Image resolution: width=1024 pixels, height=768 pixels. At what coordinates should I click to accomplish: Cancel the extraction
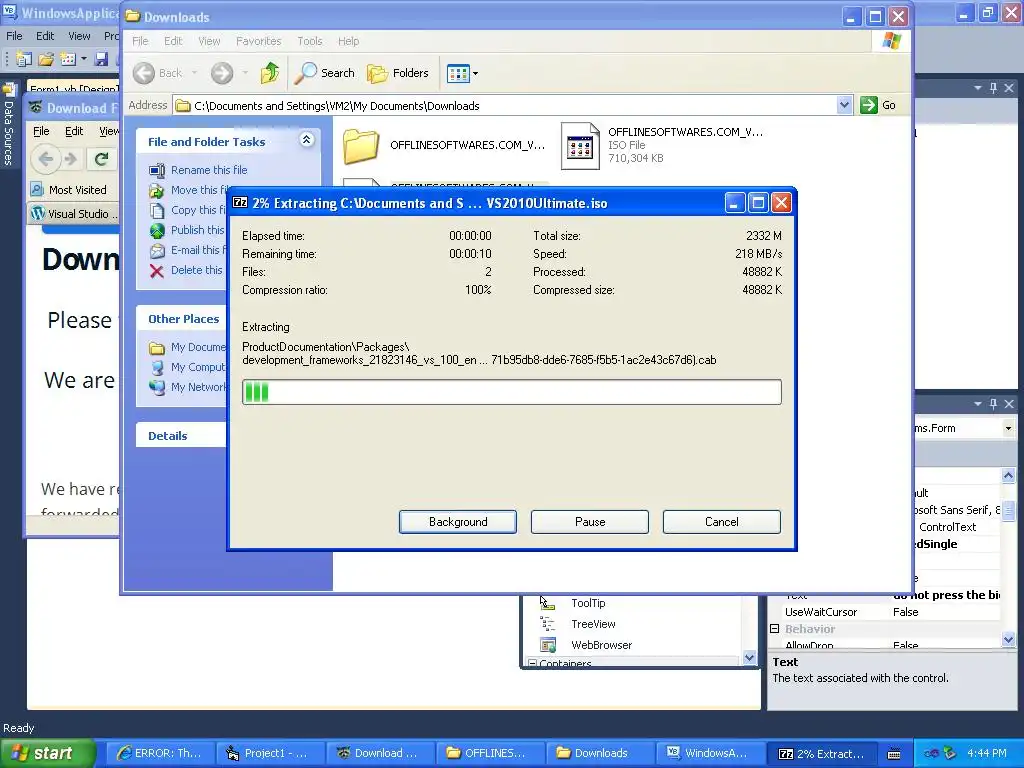(722, 522)
